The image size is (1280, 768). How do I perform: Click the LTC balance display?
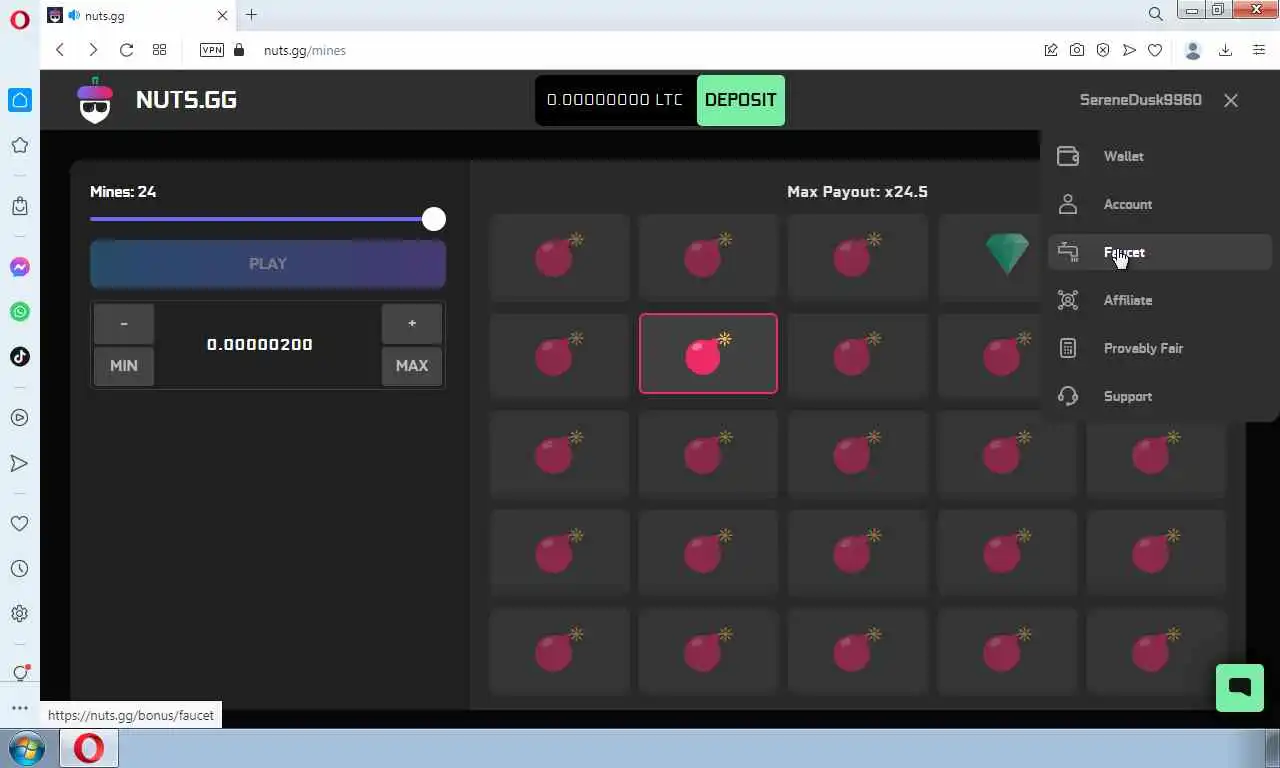point(615,100)
